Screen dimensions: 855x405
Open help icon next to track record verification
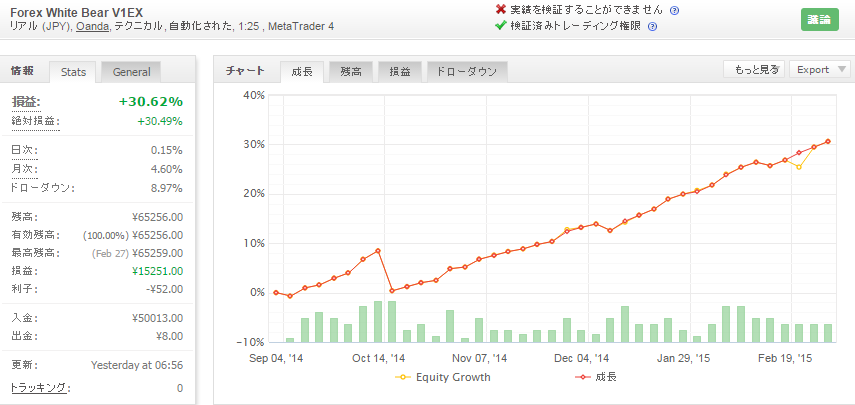[675, 10]
